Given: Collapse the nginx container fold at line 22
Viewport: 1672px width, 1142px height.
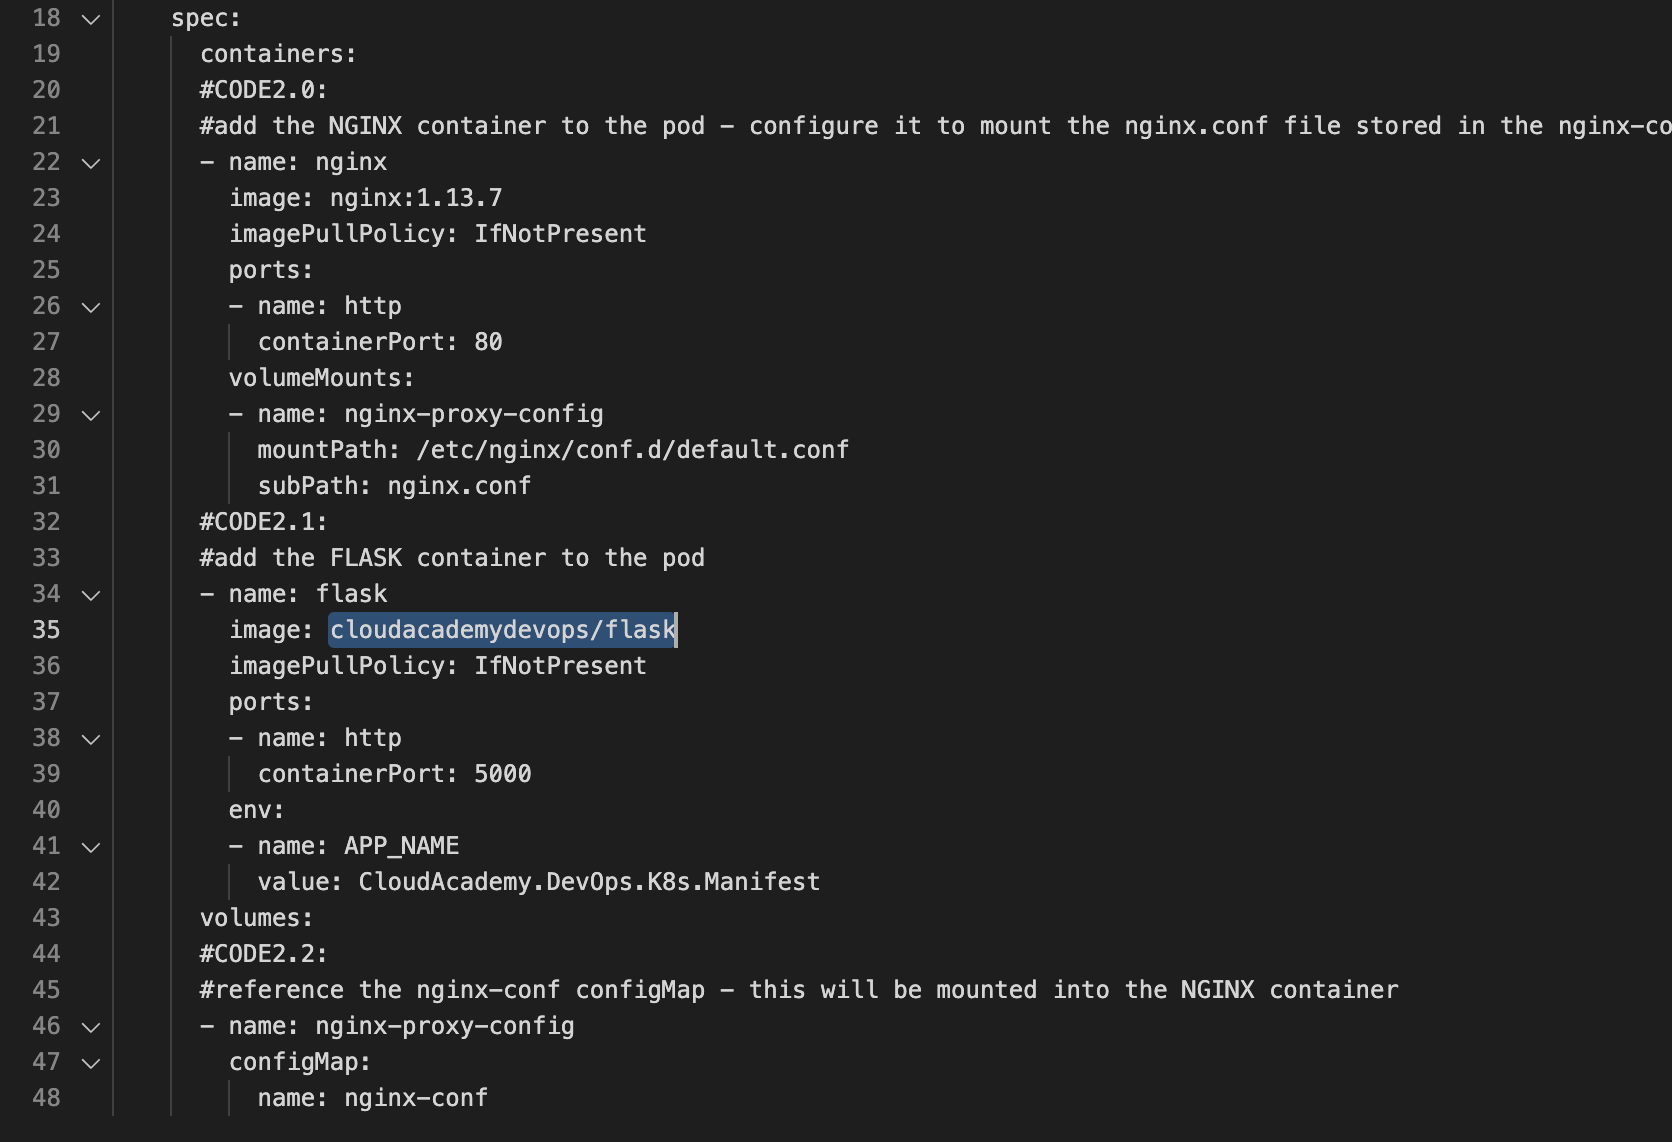Looking at the screenshot, I should click(91, 163).
